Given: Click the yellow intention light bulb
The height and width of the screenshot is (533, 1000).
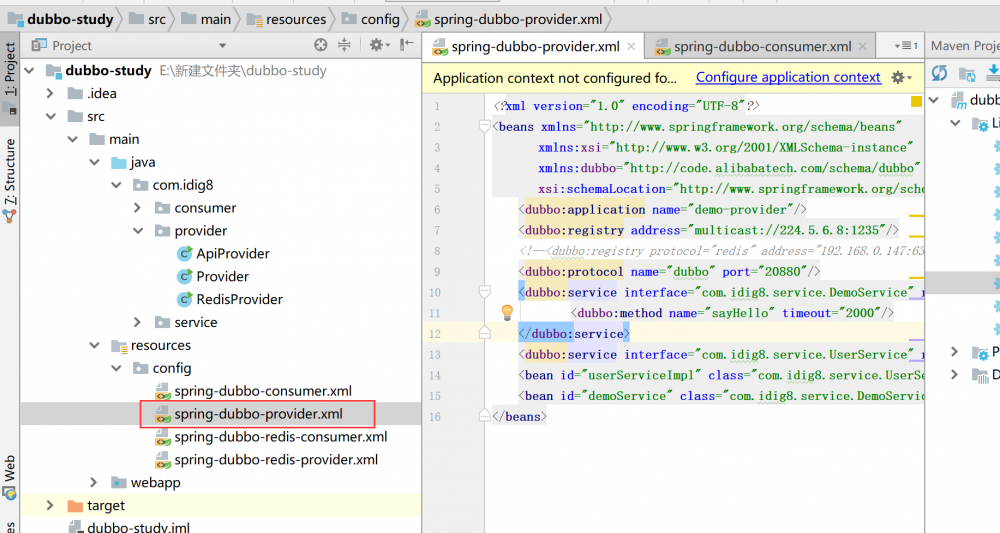Looking at the screenshot, I should click(x=507, y=313).
